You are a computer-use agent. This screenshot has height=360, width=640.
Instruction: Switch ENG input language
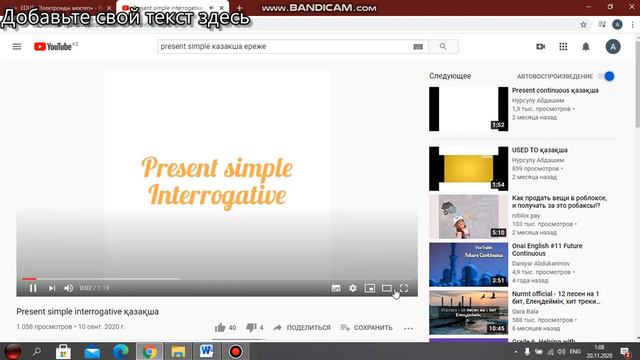tap(575, 351)
